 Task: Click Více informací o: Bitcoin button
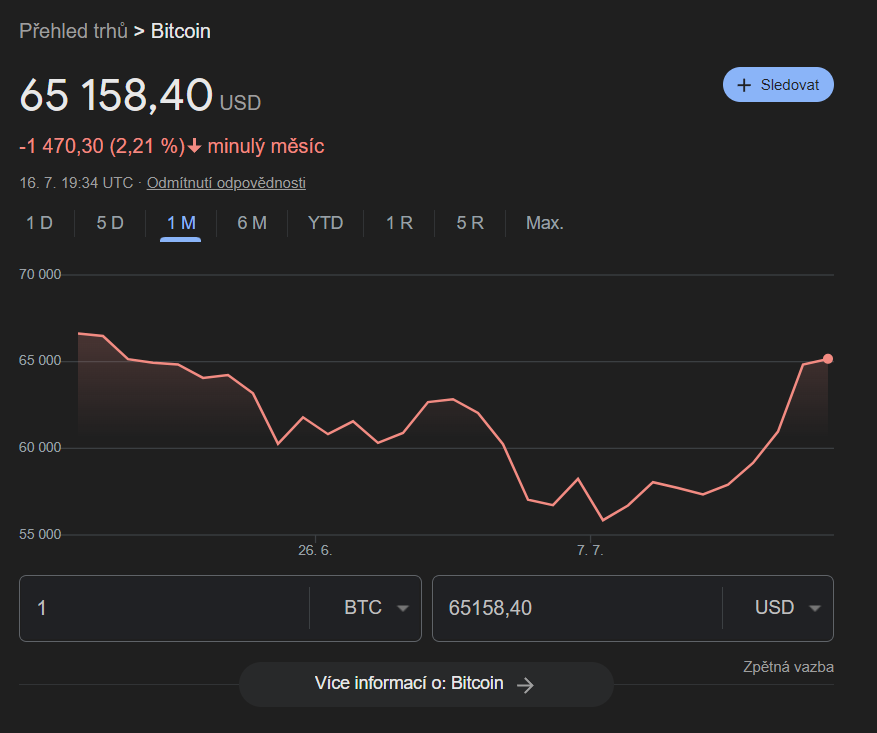426,684
